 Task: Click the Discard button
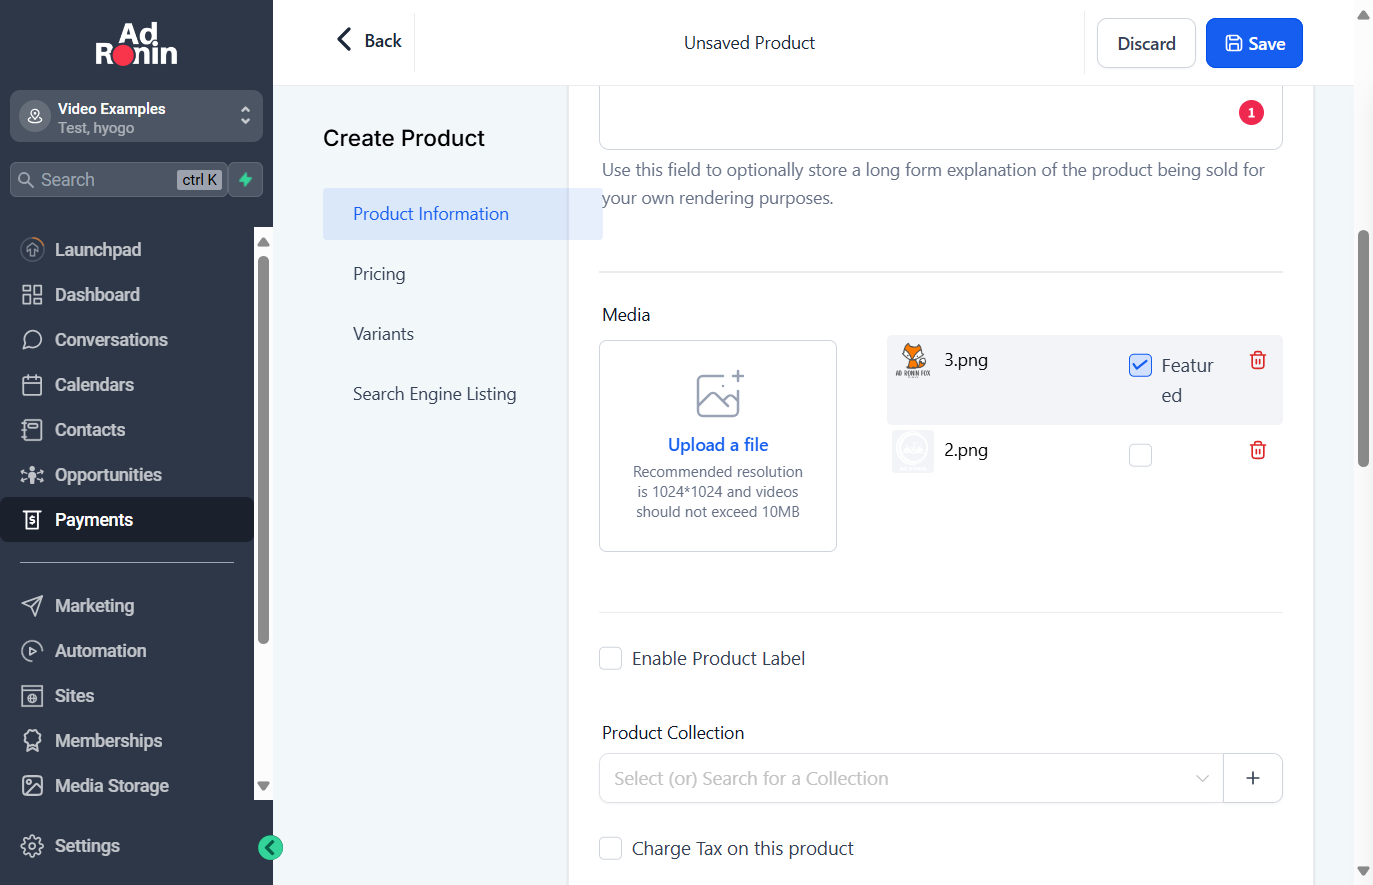(1146, 43)
